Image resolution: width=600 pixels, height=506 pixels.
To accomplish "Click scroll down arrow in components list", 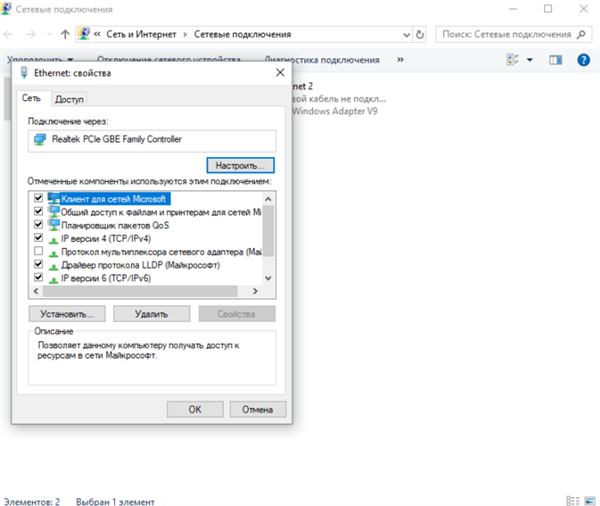I will (x=268, y=278).
